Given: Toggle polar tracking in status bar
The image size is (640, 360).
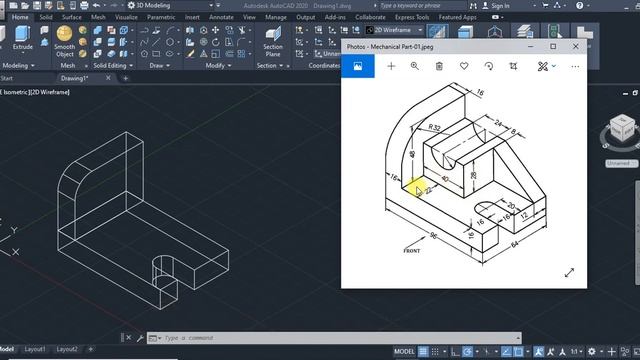Looking at the screenshot, I should click(468, 351).
